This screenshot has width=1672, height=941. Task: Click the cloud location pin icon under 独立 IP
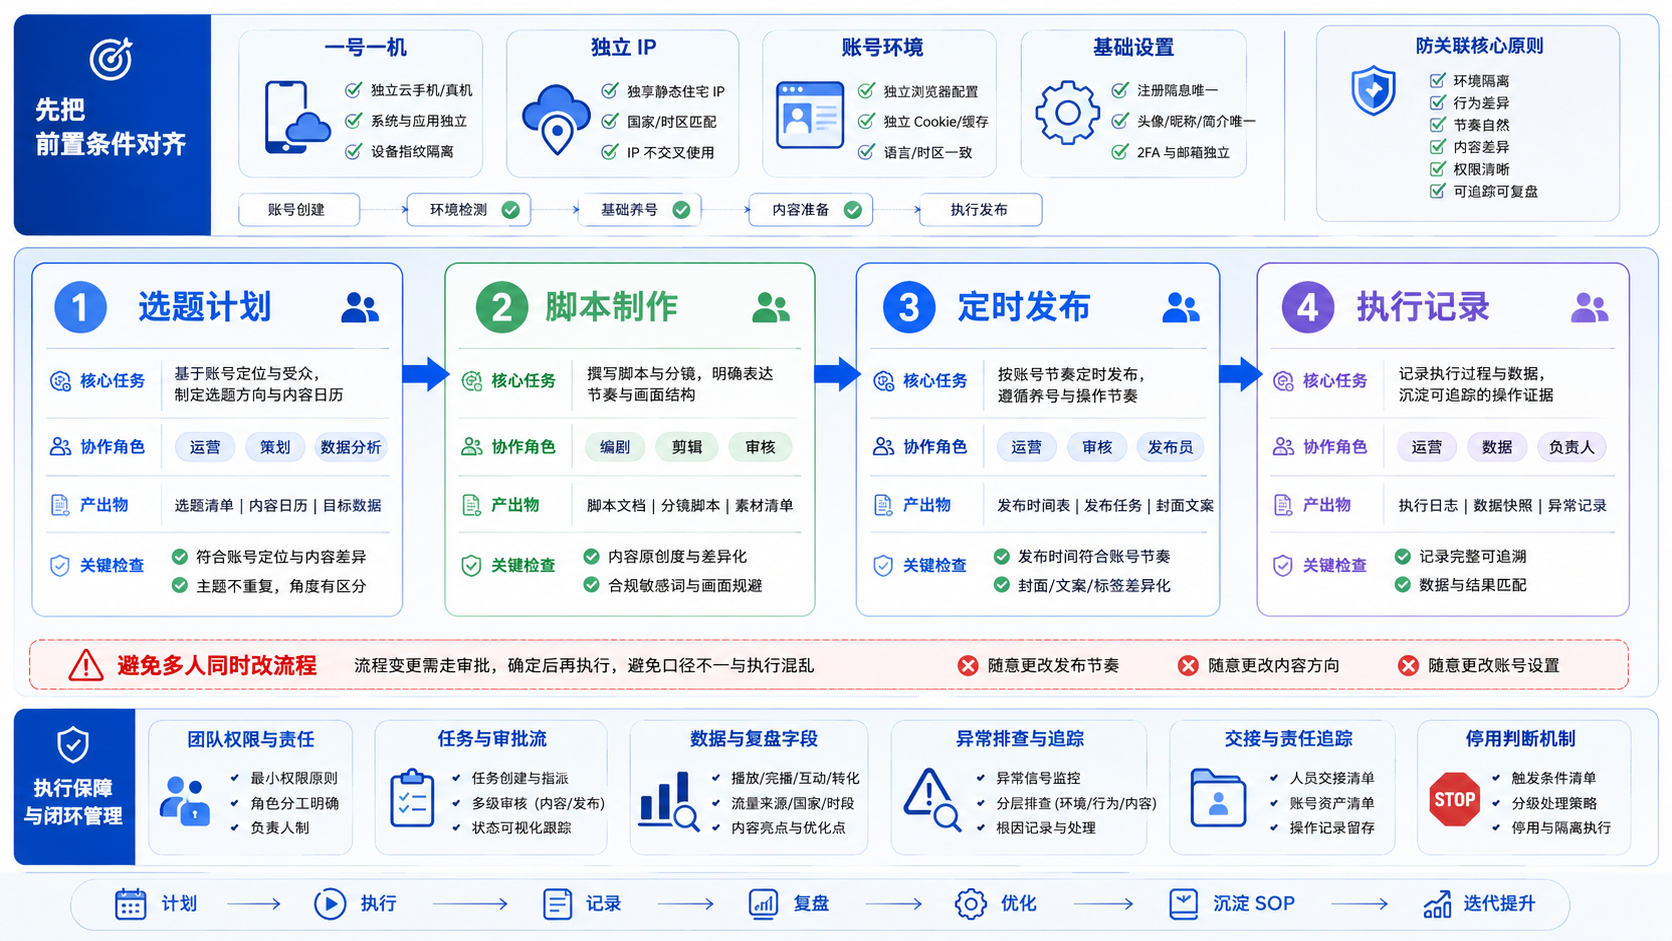pos(556,119)
